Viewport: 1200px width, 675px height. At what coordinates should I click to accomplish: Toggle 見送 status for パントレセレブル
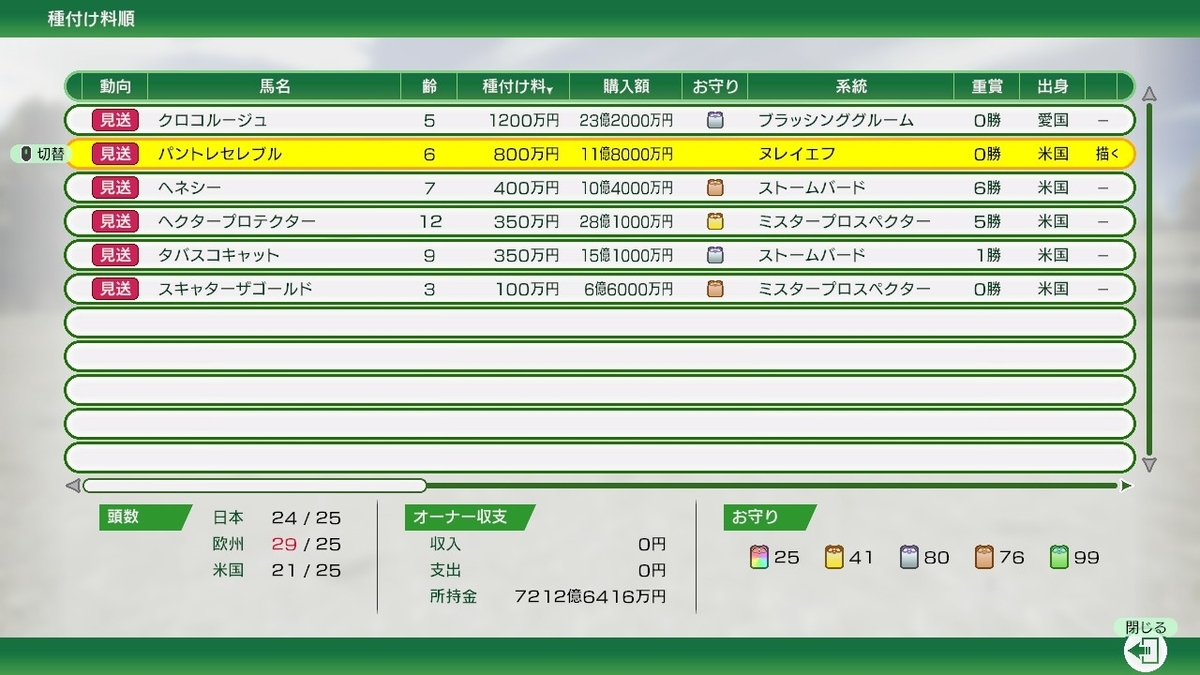click(x=116, y=154)
